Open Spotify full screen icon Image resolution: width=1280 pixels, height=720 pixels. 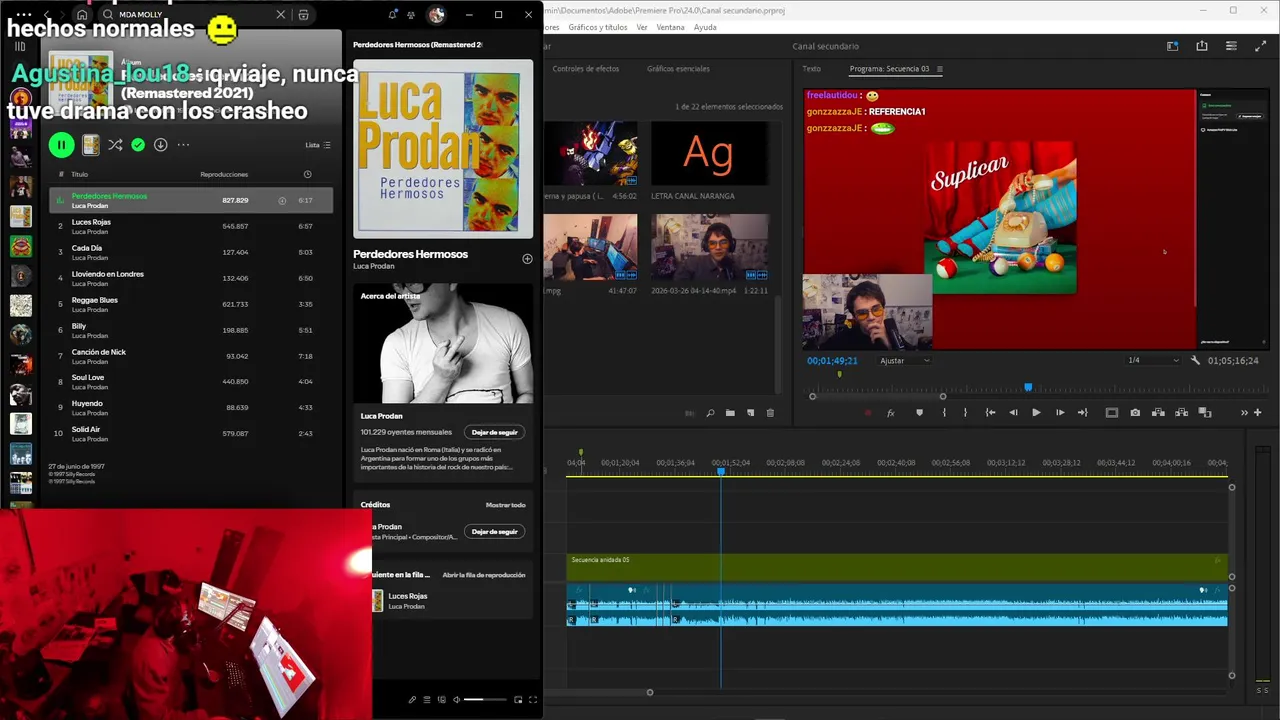[533, 700]
